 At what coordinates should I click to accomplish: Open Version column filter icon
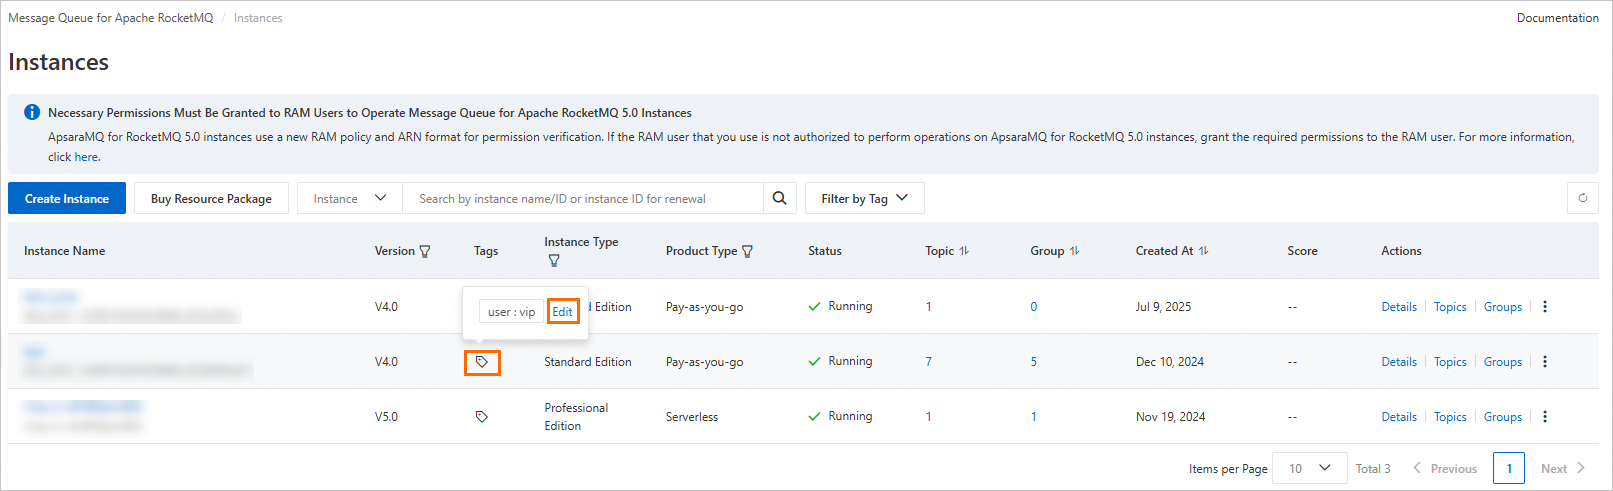(x=425, y=252)
